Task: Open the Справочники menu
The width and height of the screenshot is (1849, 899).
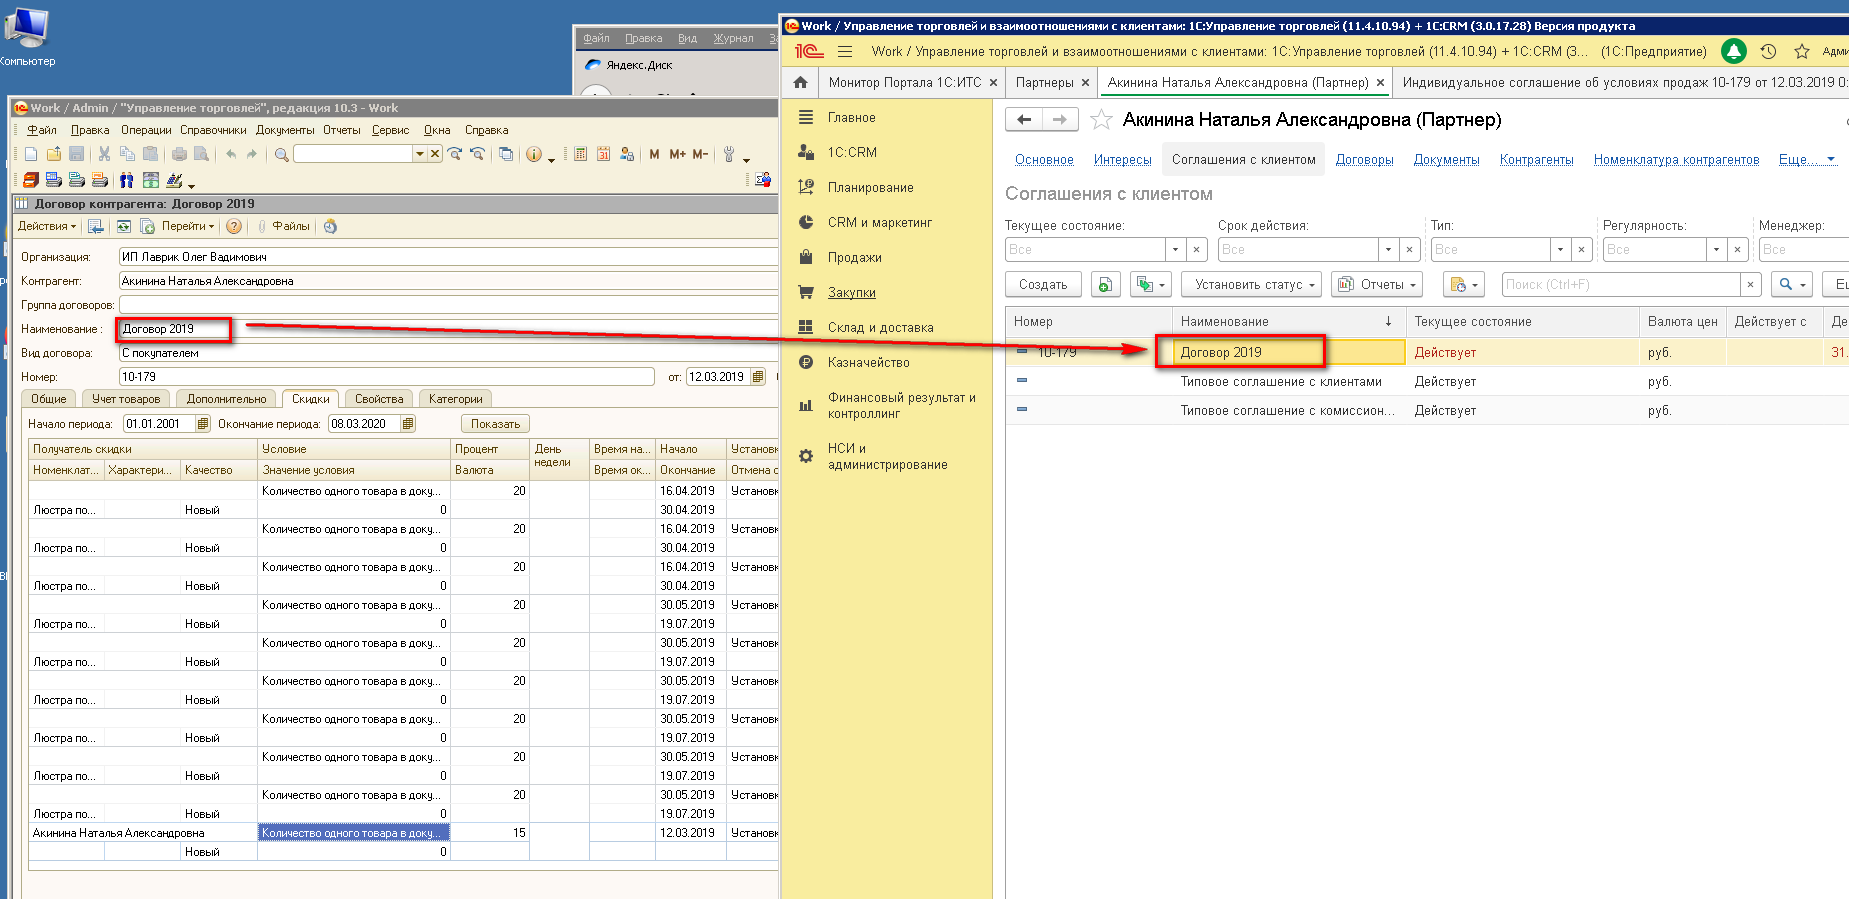Action: [x=213, y=130]
